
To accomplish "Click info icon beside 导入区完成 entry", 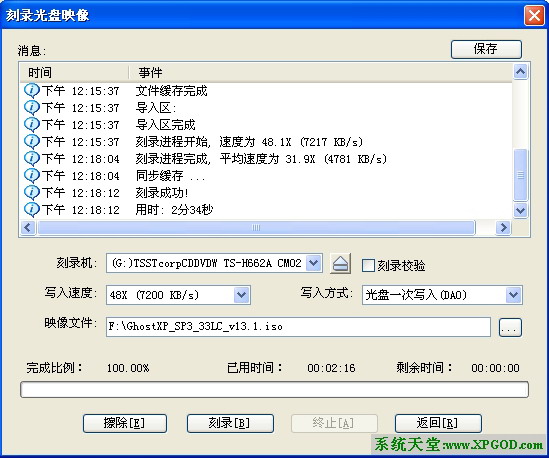I will pos(32,125).
